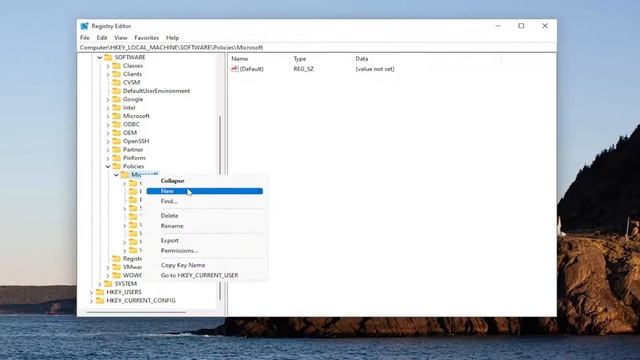Select the Clients folder icon
Viewport: 640px width, 360px height.
(x=117, y=74)
